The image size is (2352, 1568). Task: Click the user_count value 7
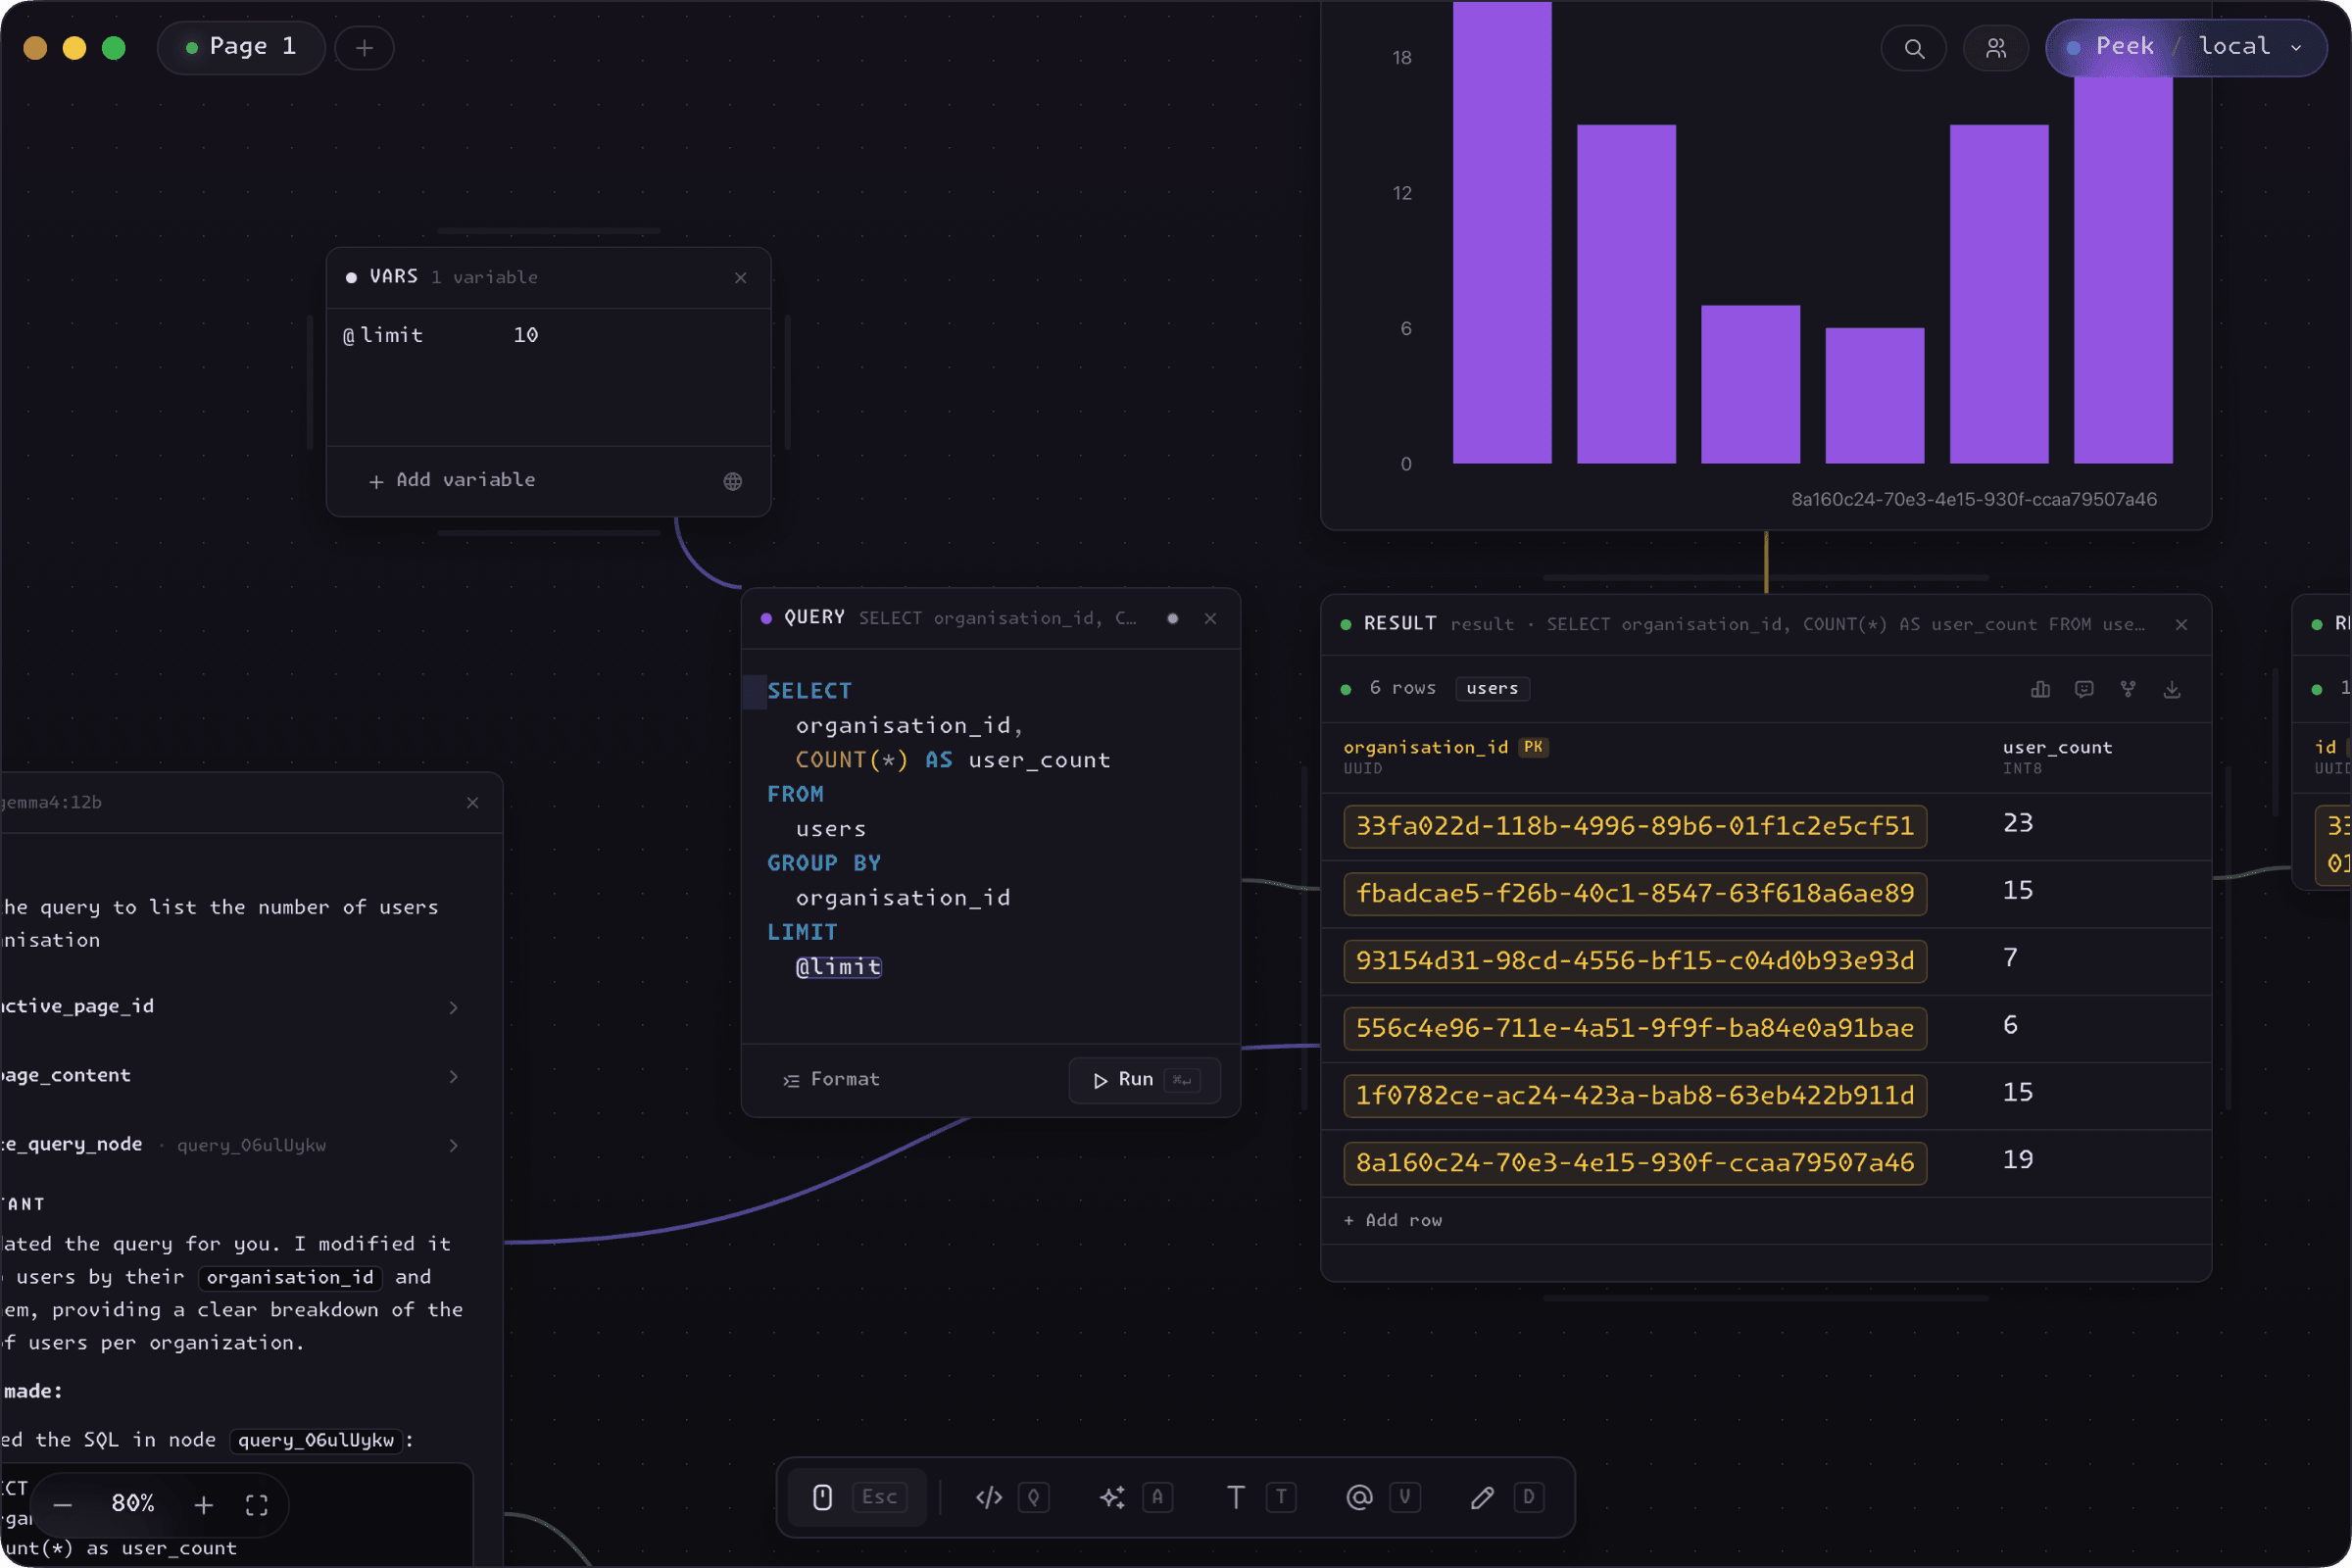[2010, 958]
